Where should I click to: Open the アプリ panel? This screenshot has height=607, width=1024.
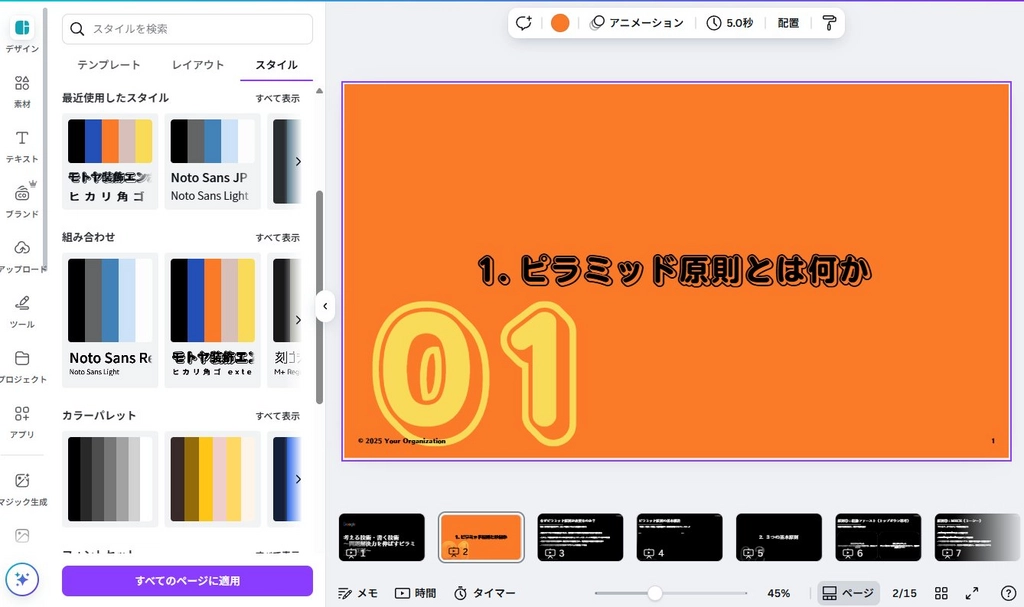coord(22,421)
